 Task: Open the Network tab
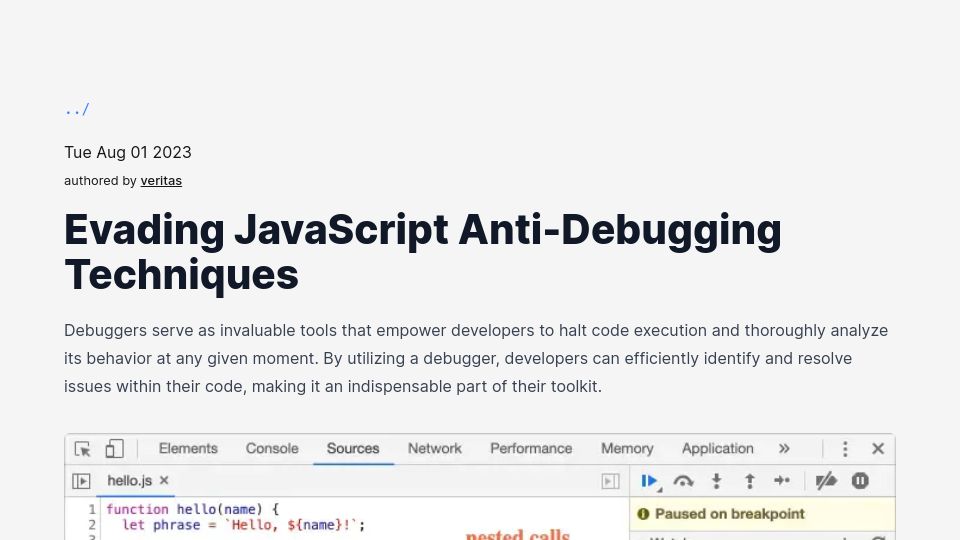click(435, 449)
